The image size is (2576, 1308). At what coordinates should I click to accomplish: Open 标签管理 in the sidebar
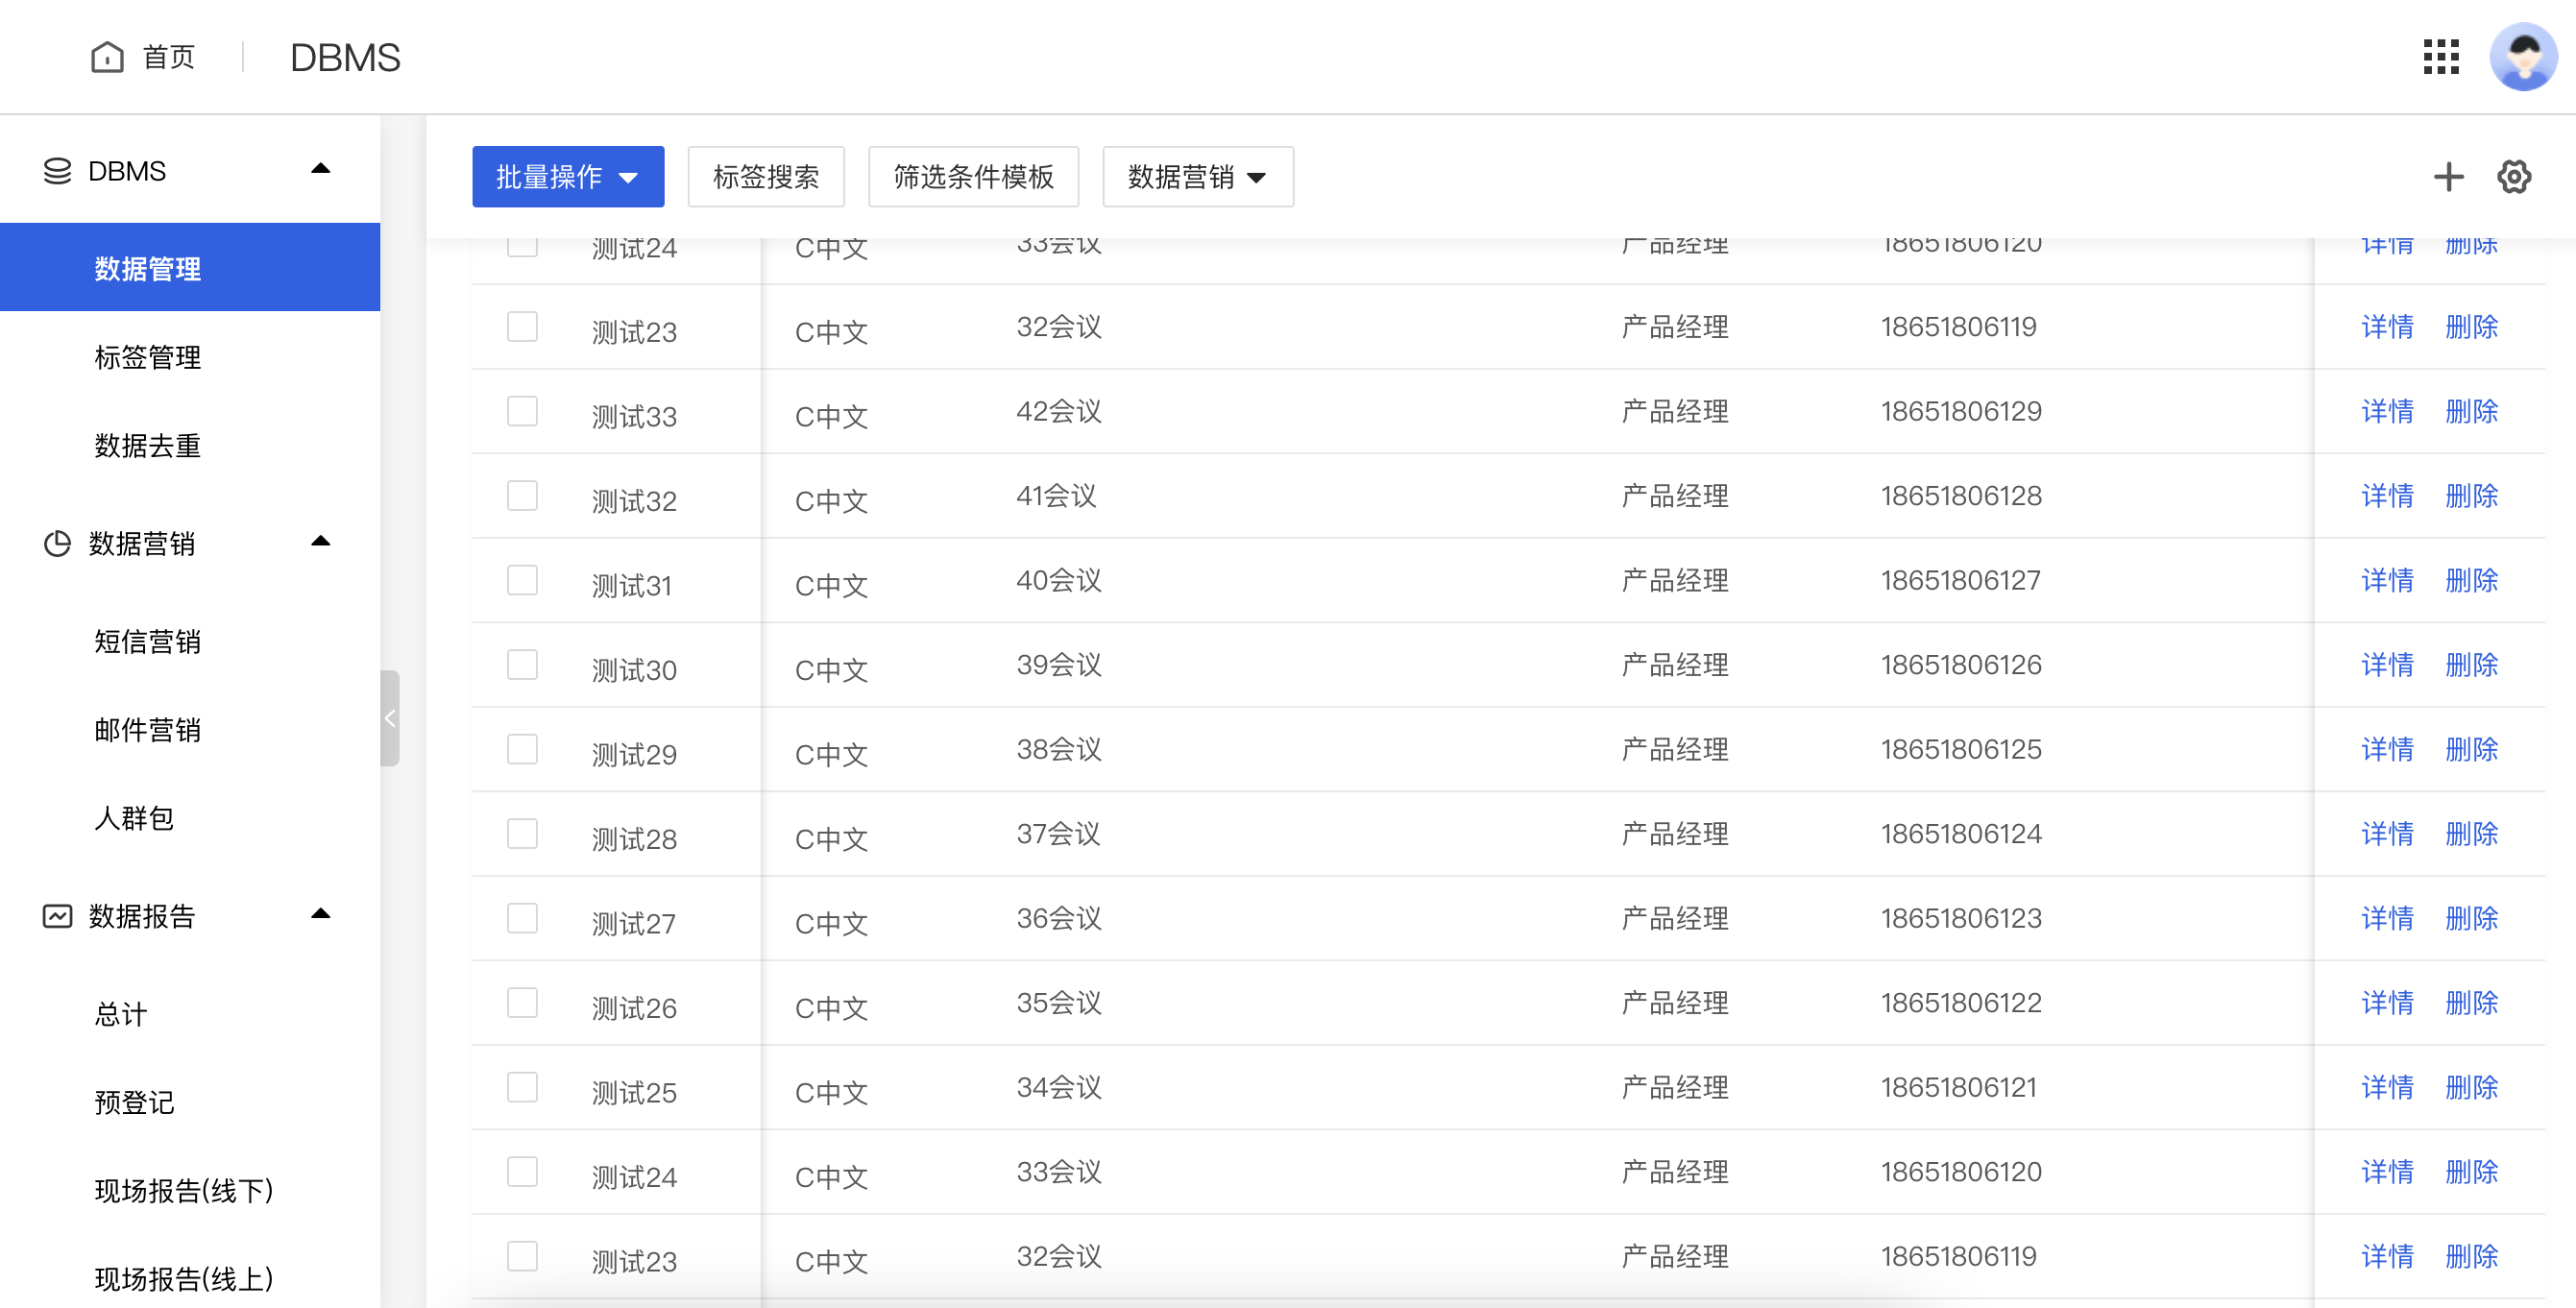[148, 357]
